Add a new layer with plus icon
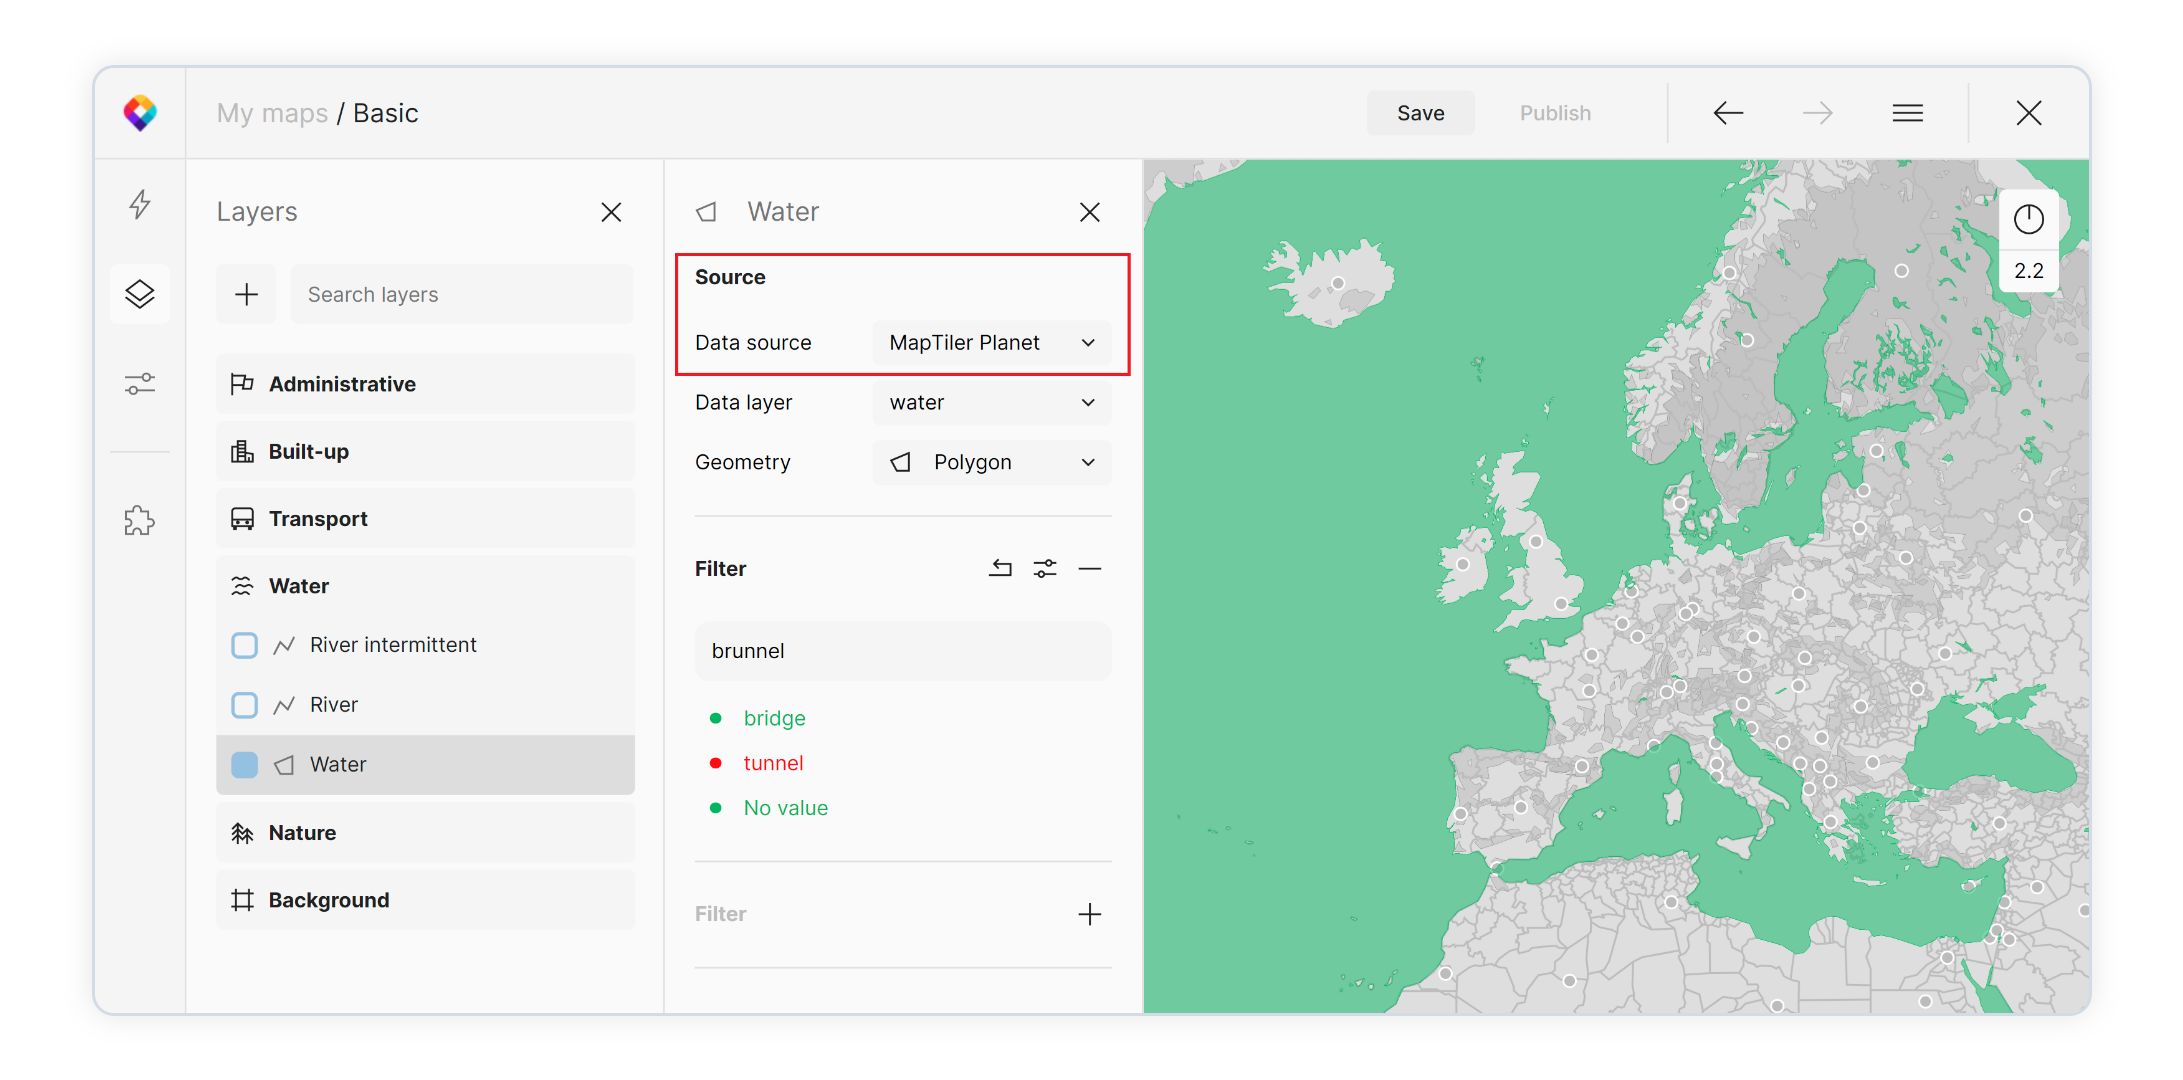2183x1080 pixels. click(246, 294)
